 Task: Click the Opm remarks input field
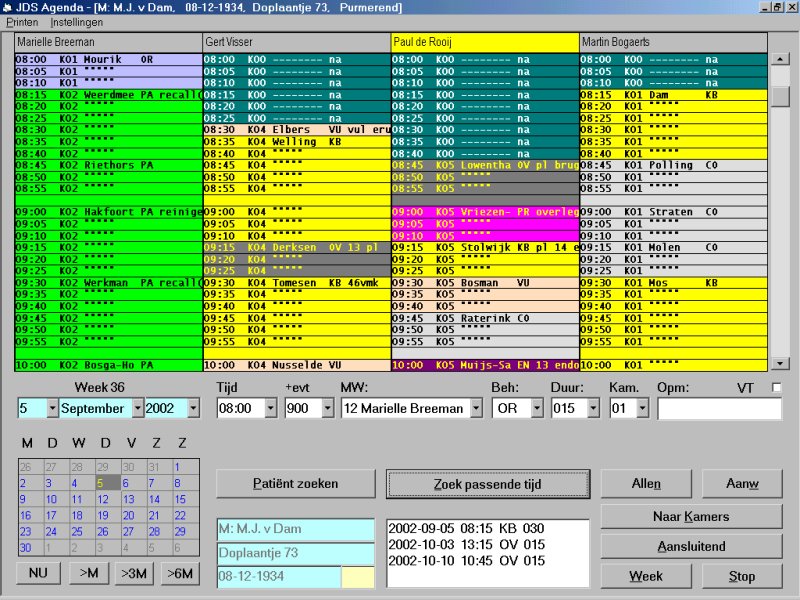pos(719,409)
